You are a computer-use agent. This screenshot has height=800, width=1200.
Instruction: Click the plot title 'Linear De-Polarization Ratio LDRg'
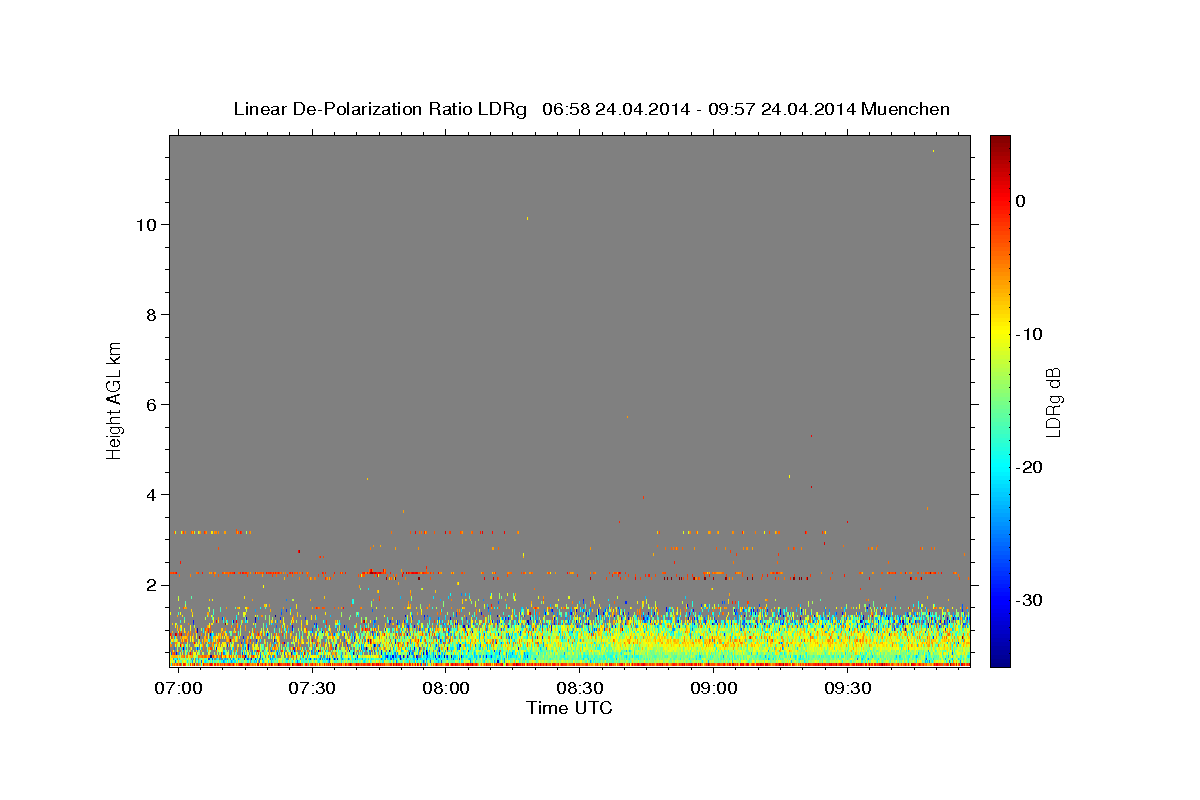coord(380,109)
